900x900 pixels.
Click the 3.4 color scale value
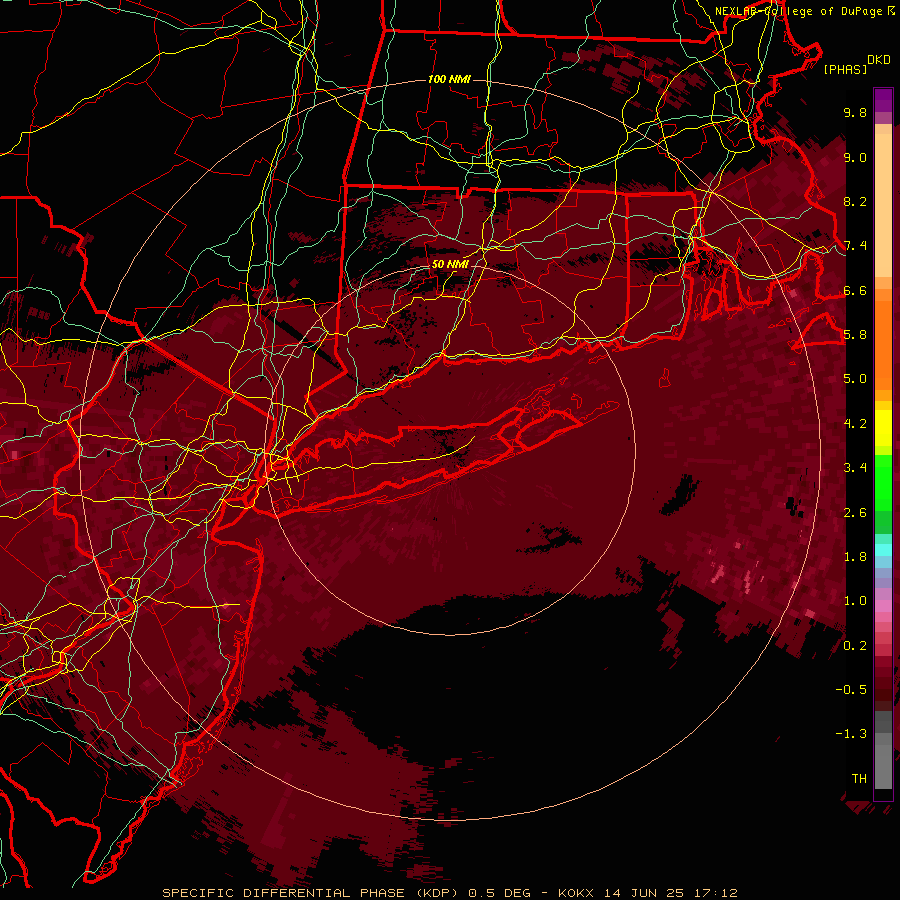pos(855,468)
